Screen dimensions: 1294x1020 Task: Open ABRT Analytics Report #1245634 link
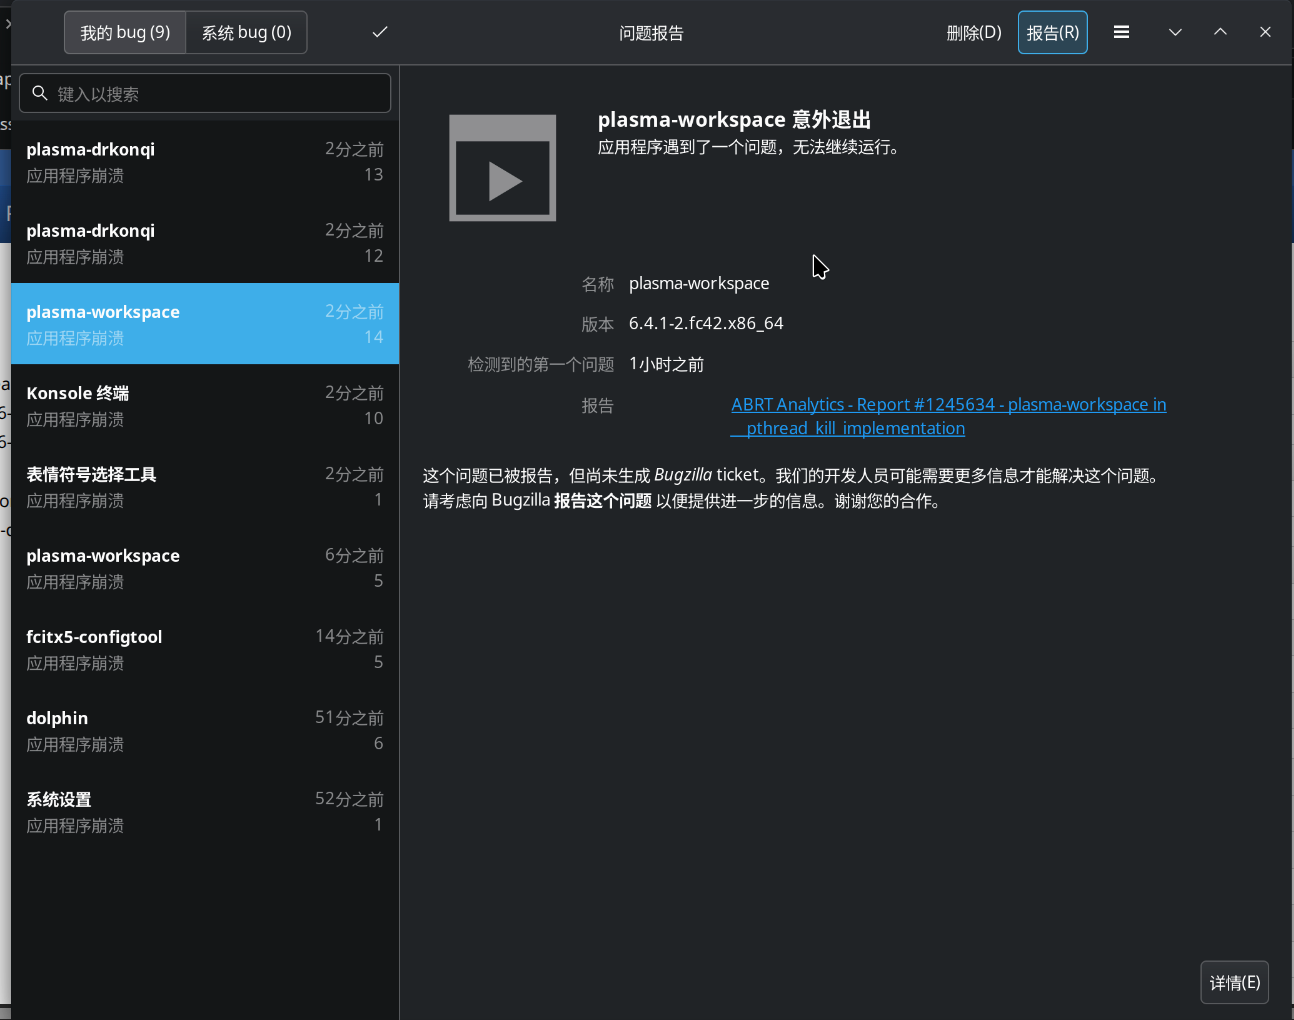(x=948, y=416)
